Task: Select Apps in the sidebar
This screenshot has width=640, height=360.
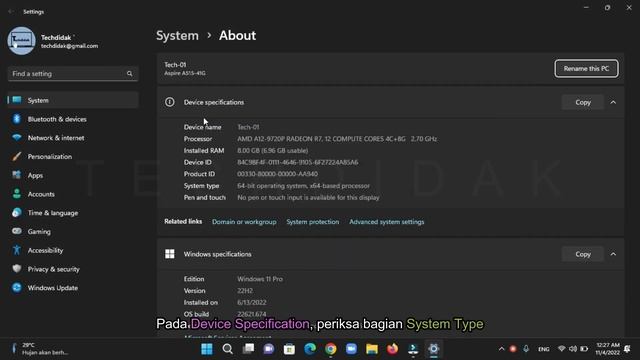Action: (73, 175)
